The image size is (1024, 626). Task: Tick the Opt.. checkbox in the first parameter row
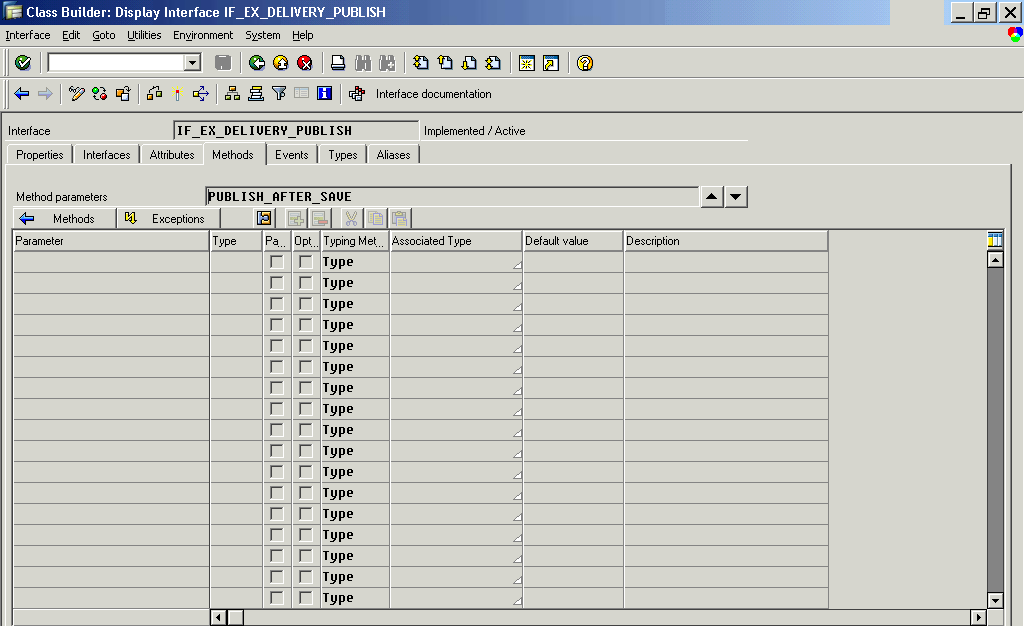(x=306, y=262)
